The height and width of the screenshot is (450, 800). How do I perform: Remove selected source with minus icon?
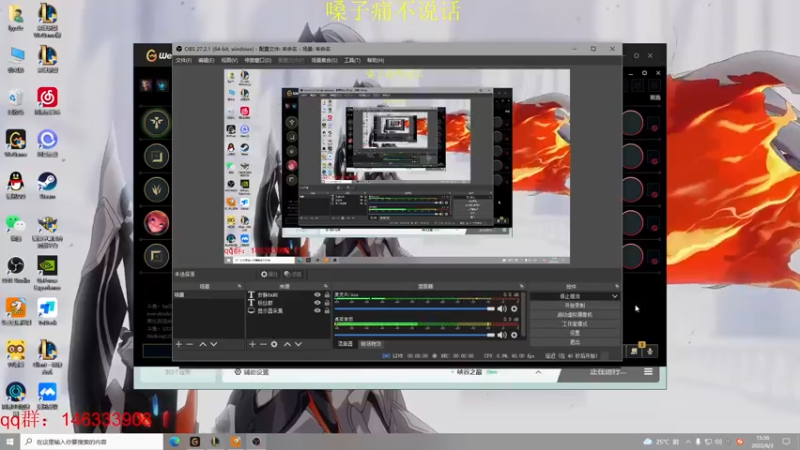pos(263,344)
